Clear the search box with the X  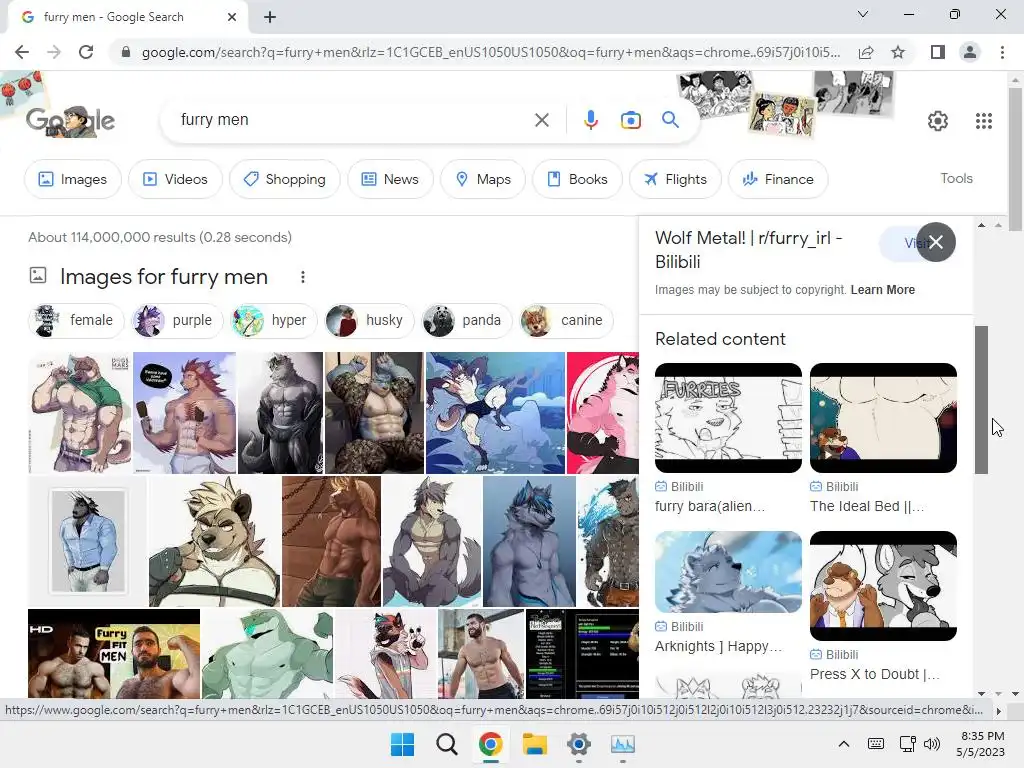coord(541,120)
